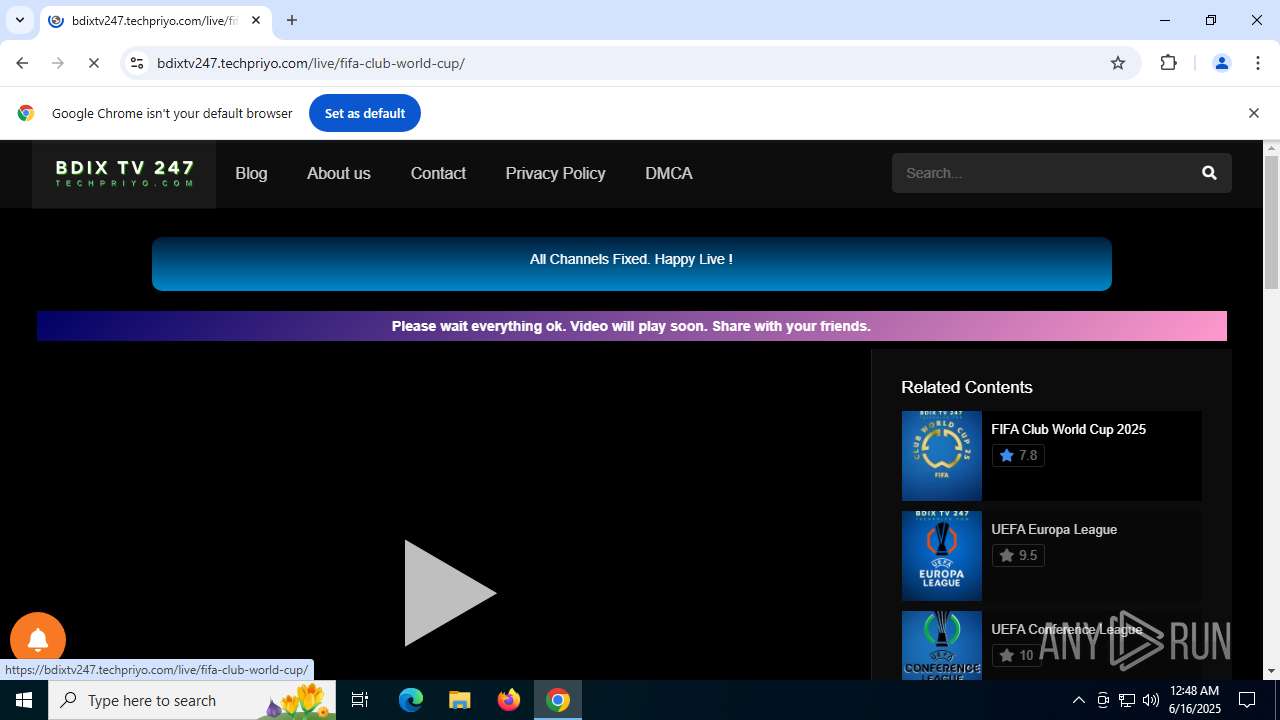1280x720 pixels.
Task: Open Chrome profile avatar
Action: [1221, 63]
